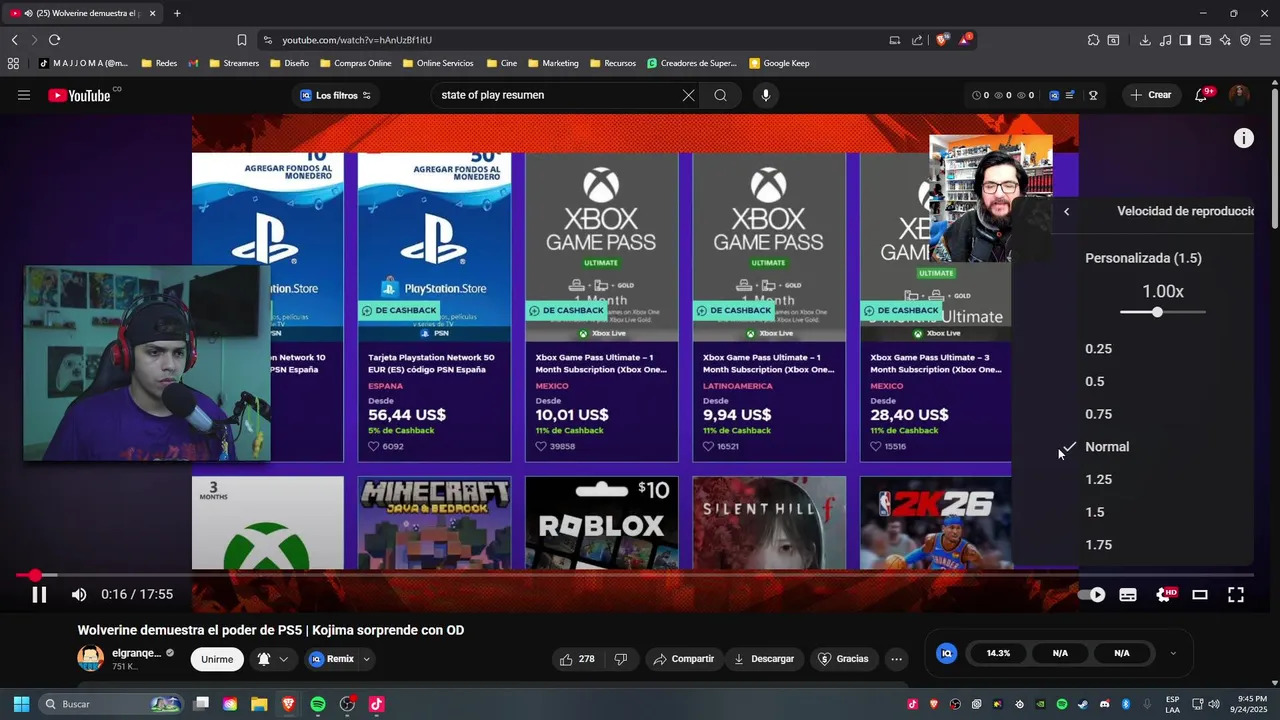Toggle Brave sidebar panel icon
This screenshot has height=720, width=1280.
[x=1185, y=40]
